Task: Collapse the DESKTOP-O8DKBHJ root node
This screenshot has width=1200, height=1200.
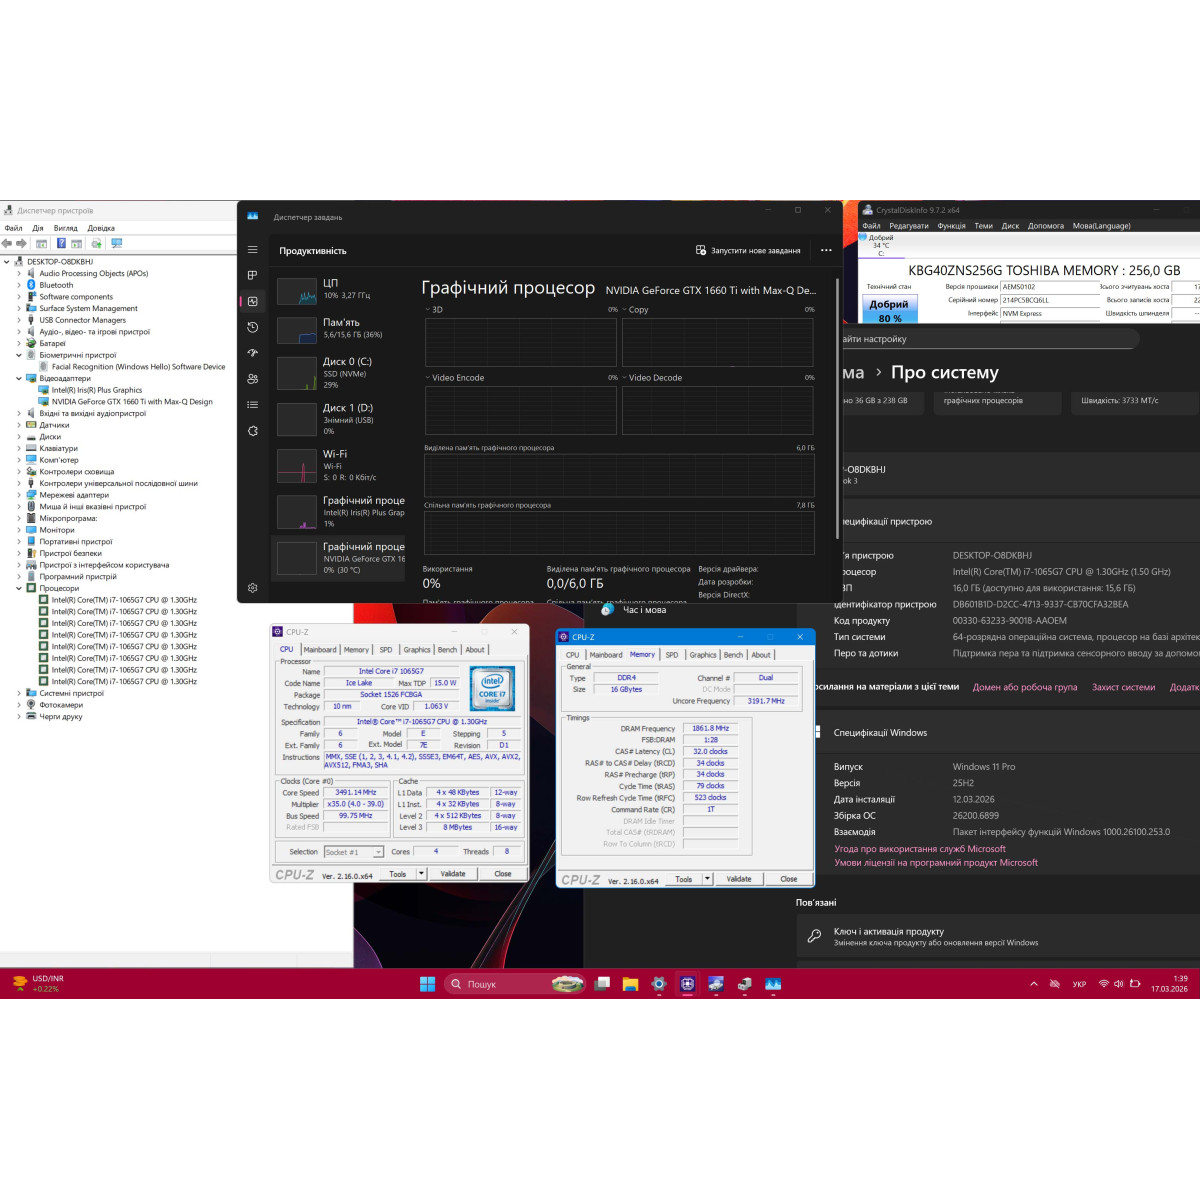Action: pos(7,262)
